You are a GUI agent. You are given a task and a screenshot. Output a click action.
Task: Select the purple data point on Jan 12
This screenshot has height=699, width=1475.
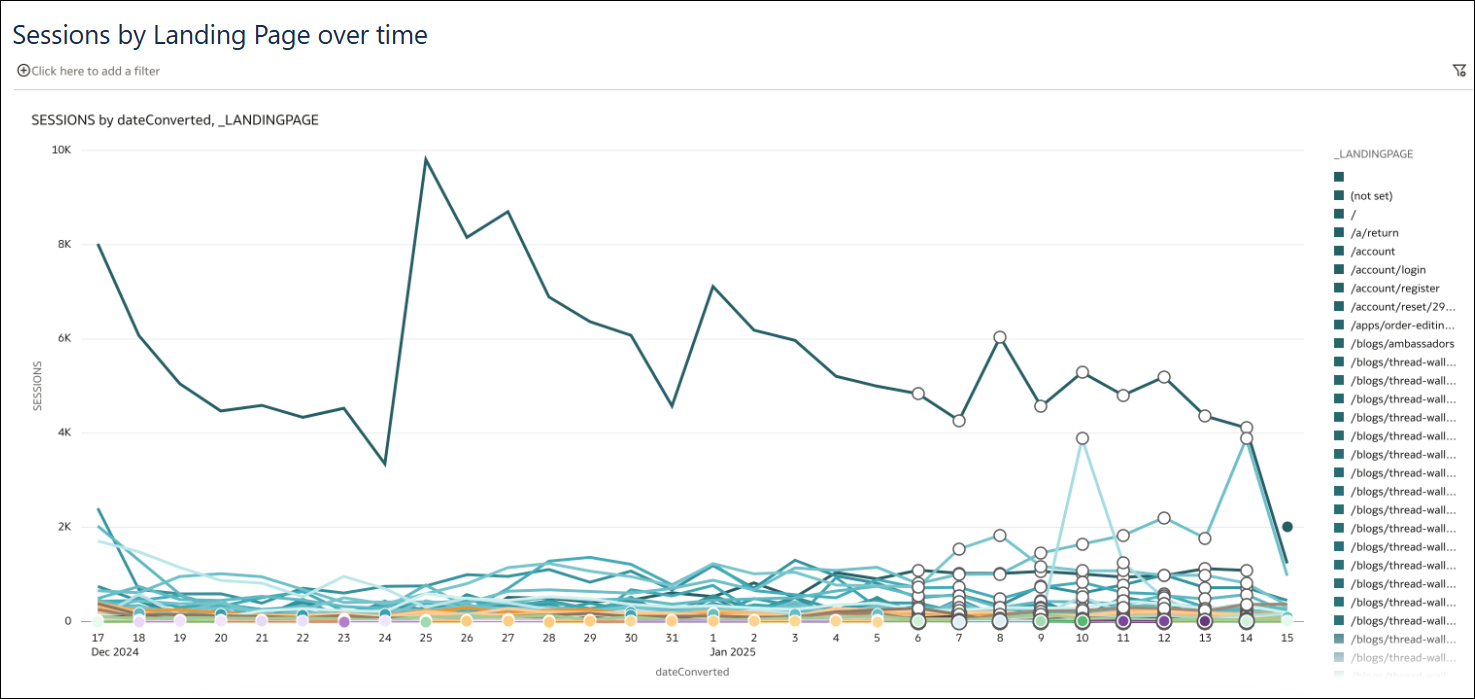[x=1163, y=621]
